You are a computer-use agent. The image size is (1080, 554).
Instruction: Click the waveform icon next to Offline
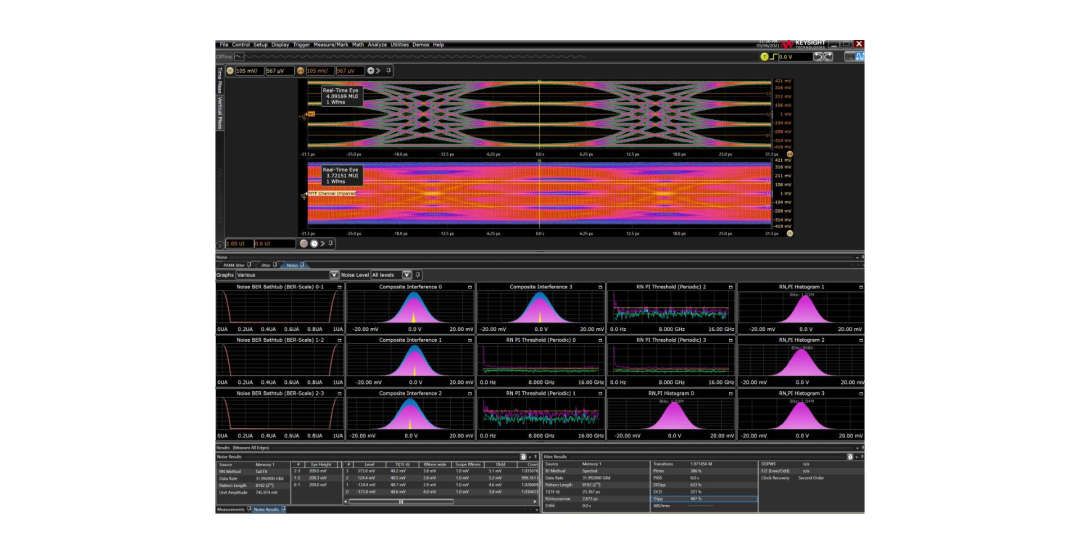(239, 57)
